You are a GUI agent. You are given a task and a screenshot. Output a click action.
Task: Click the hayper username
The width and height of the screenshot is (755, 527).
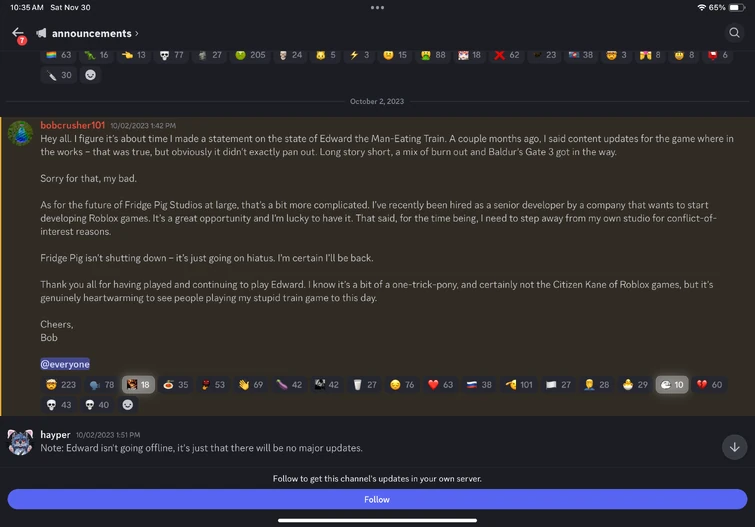pos(55,435)
